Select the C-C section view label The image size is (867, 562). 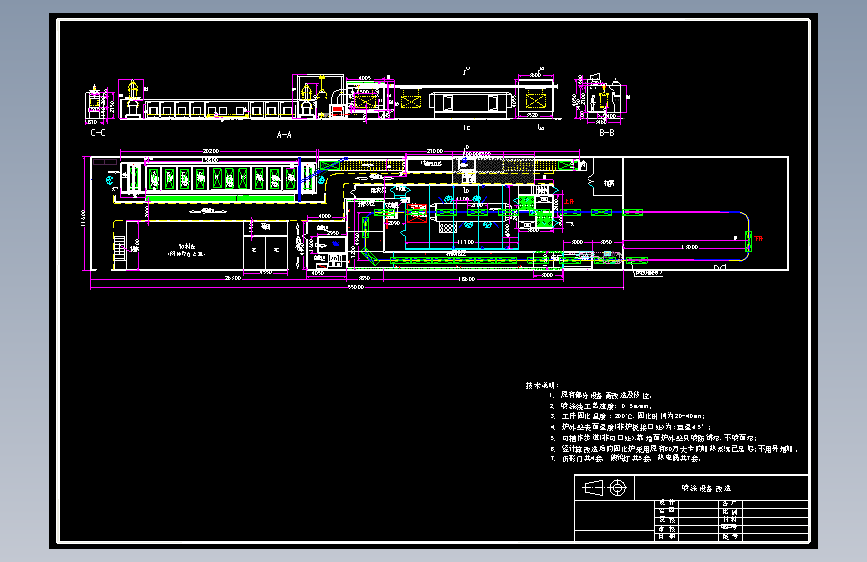[98, 133]
